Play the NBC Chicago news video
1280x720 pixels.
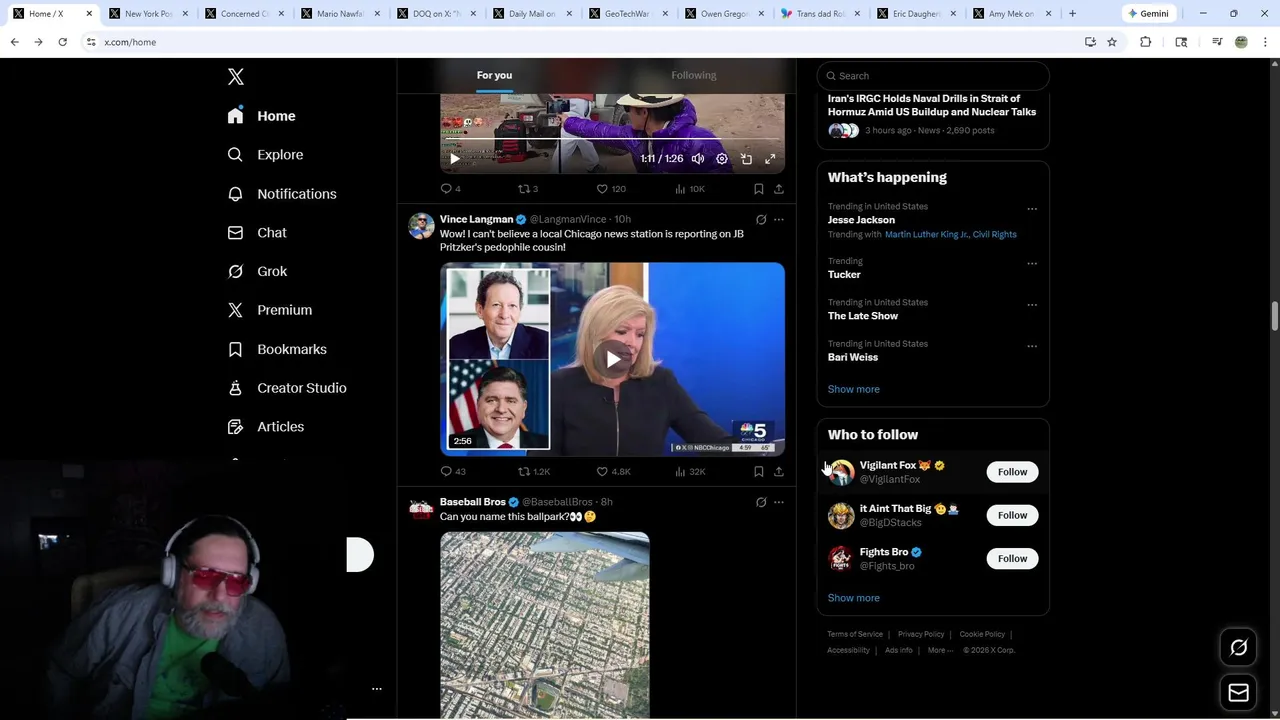613,359
